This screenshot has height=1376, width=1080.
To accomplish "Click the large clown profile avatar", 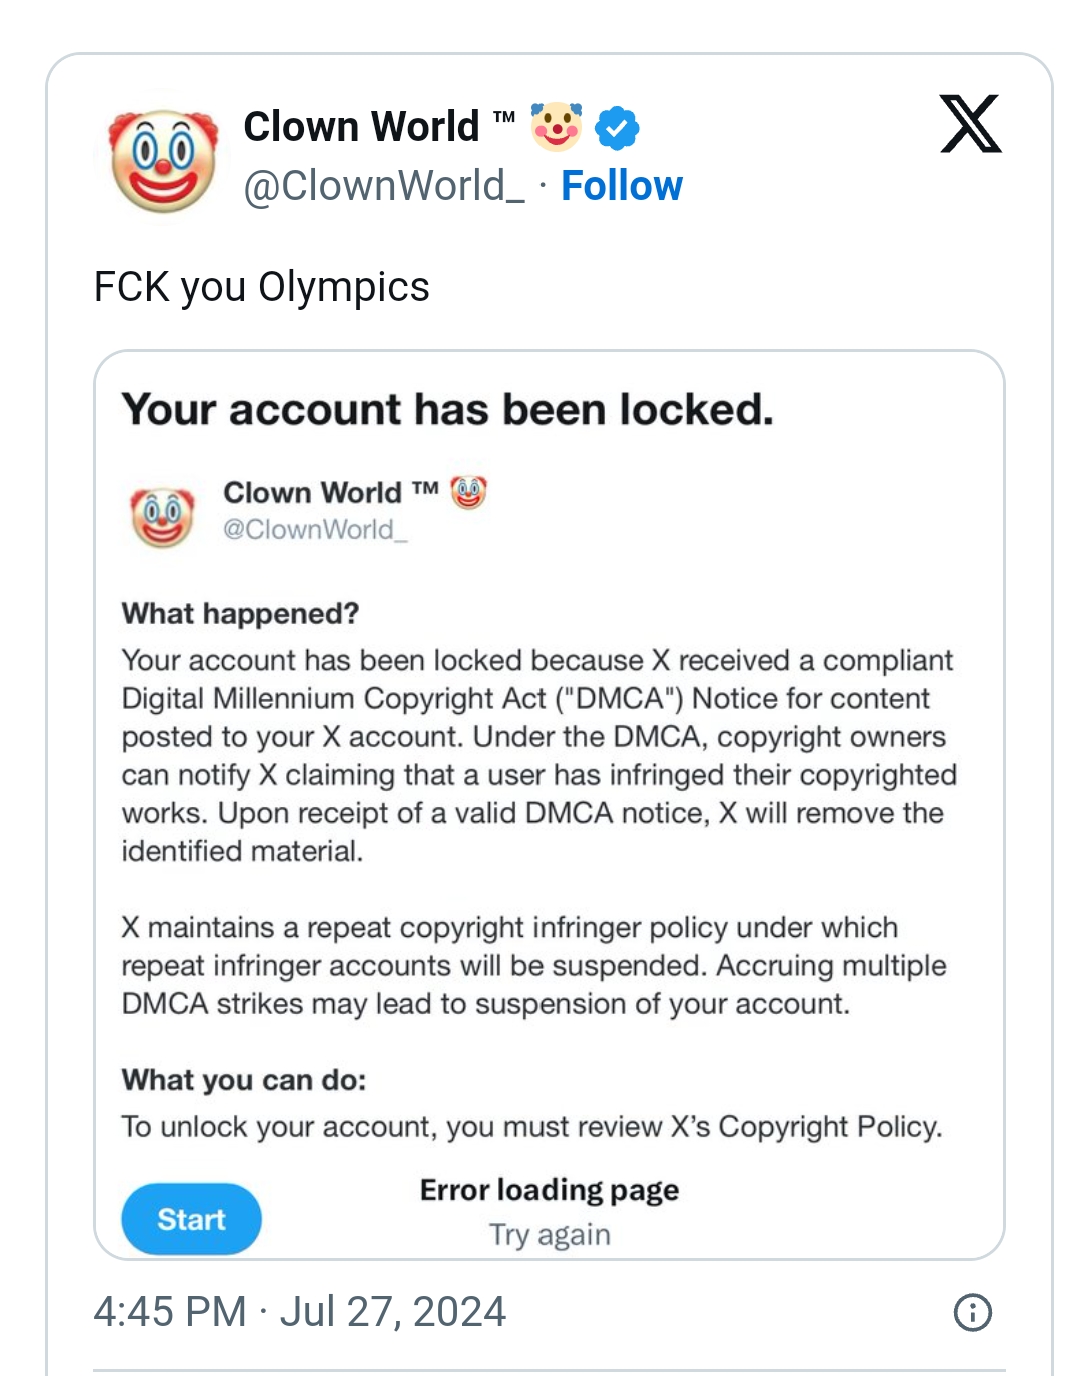I will coord(164,160).
